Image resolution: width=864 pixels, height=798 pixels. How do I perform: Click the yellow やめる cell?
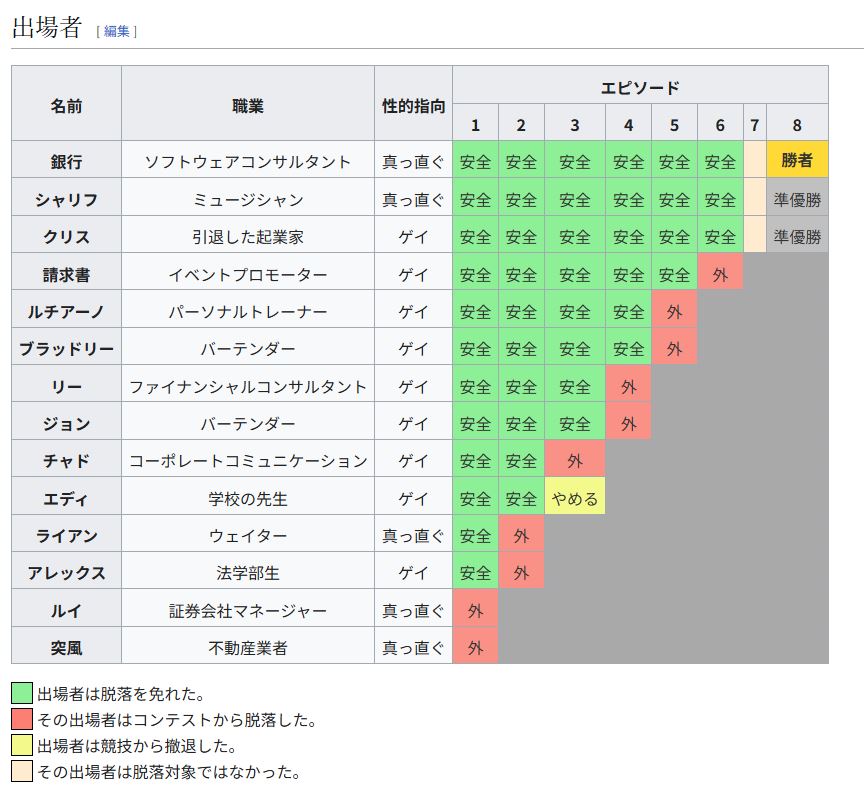click(574, 498)
